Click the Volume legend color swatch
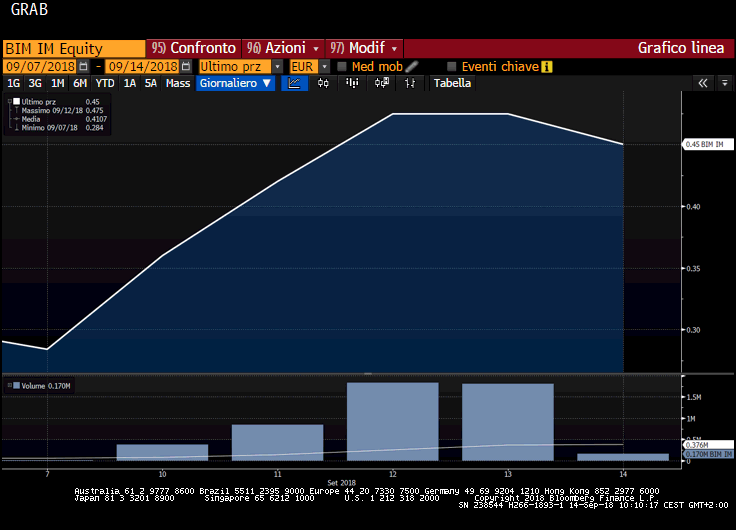Viewport: 736px width, 530px height. click(14, 386)
